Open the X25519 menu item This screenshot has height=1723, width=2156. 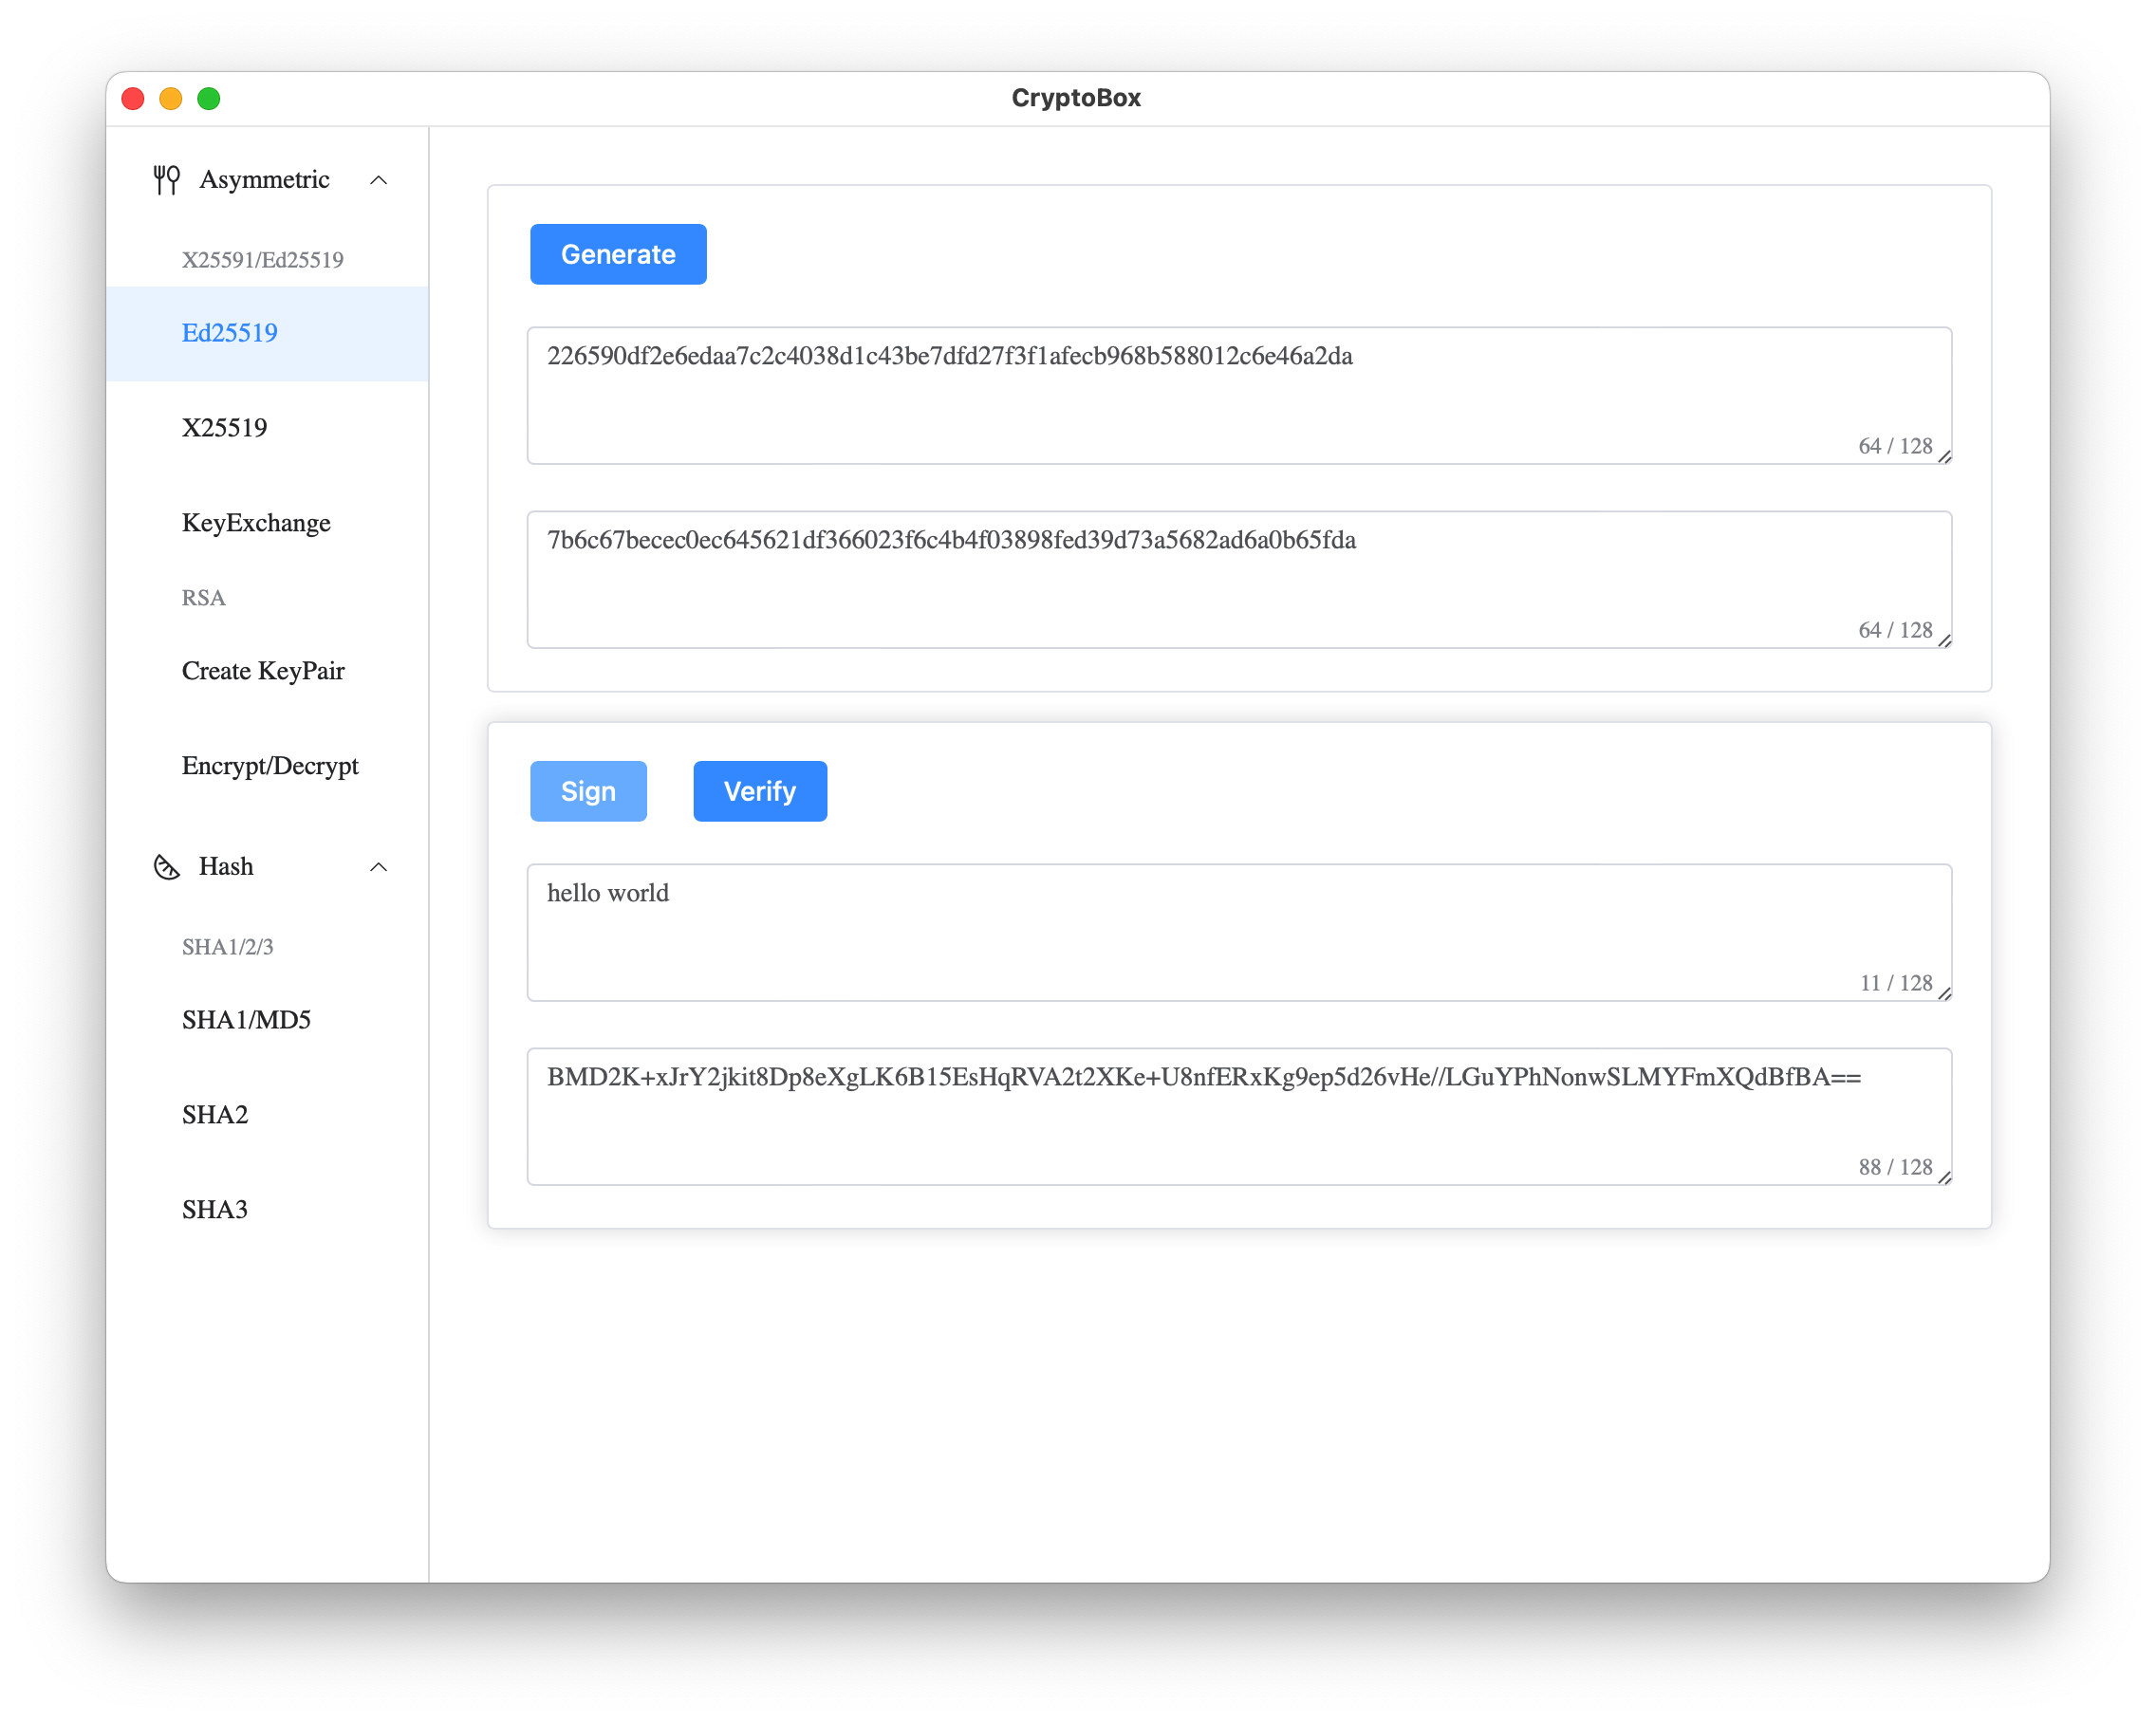[x=225, y=428]
